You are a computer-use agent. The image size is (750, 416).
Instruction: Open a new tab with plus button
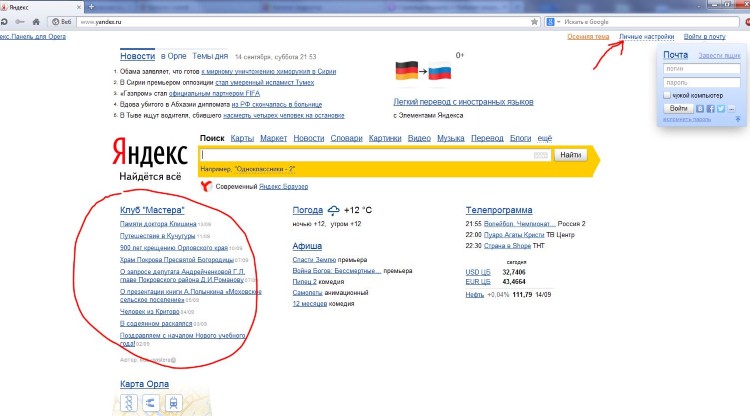click(91, 7)
